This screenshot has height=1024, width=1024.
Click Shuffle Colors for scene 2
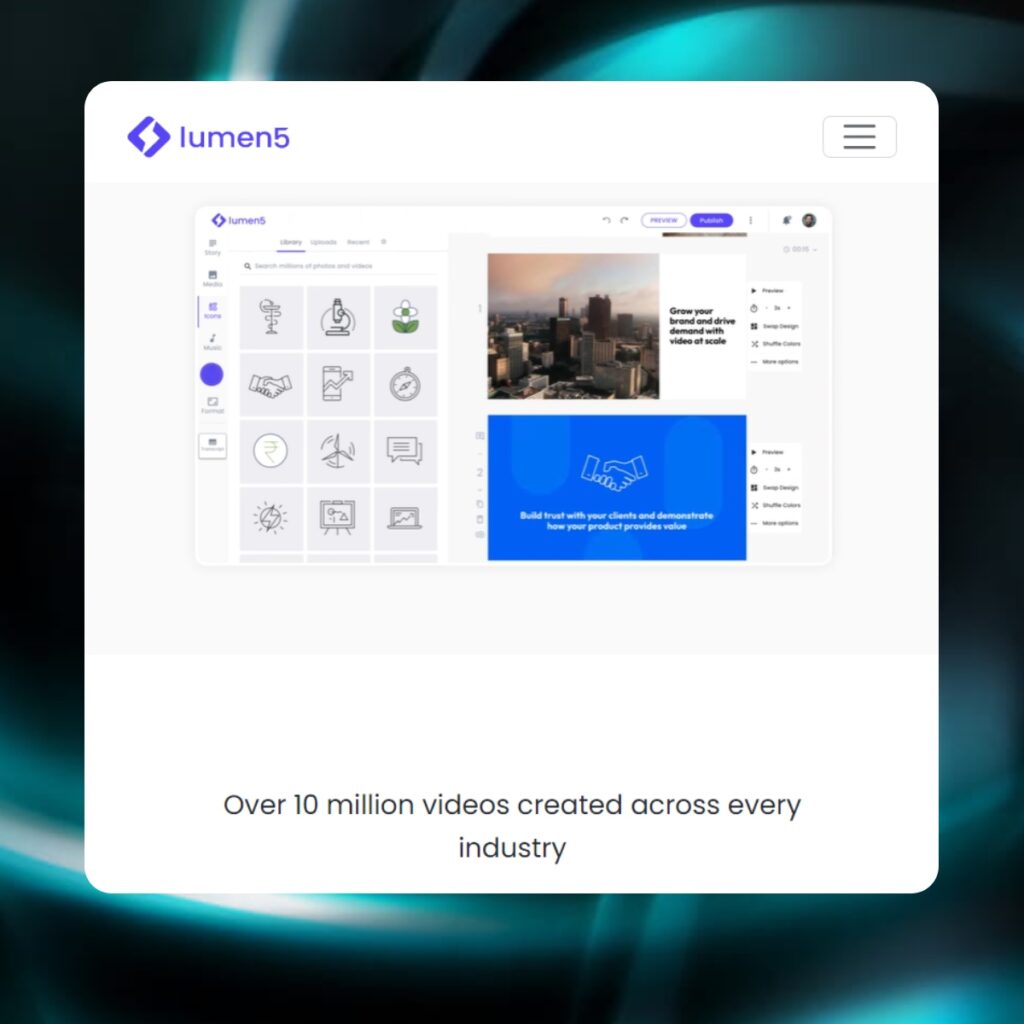[775, 505]
